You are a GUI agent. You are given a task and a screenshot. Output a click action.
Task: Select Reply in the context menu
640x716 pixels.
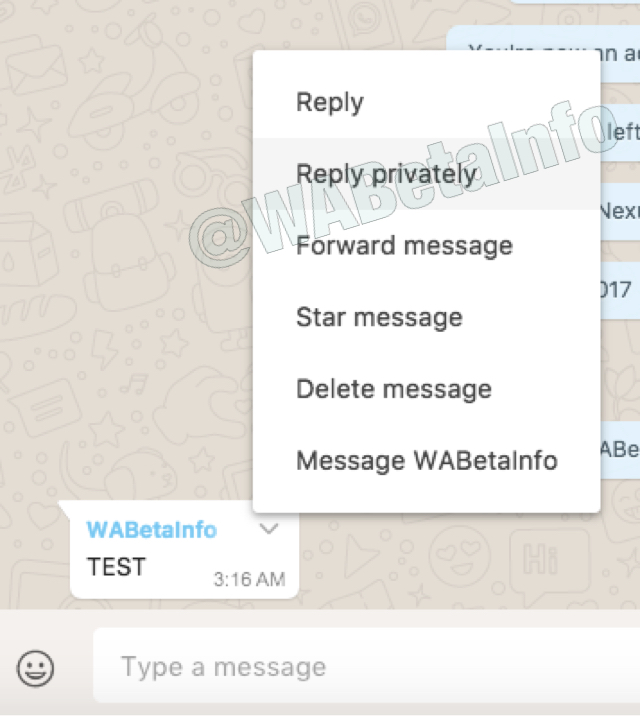(426, 102)
